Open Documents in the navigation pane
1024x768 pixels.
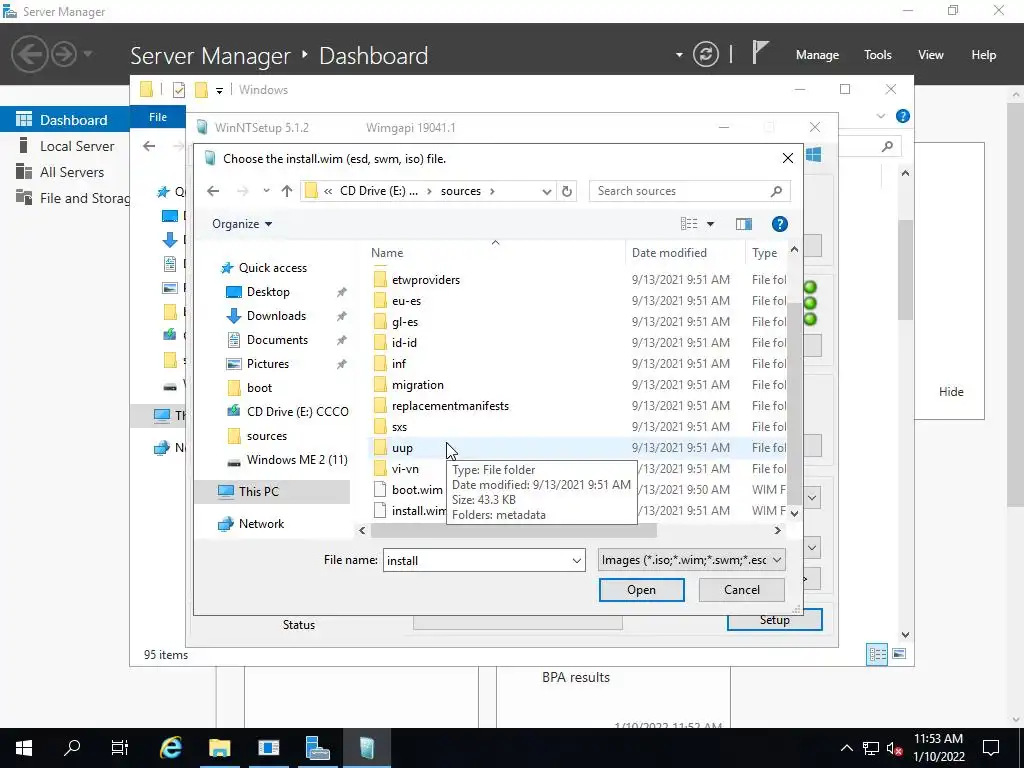277,340
